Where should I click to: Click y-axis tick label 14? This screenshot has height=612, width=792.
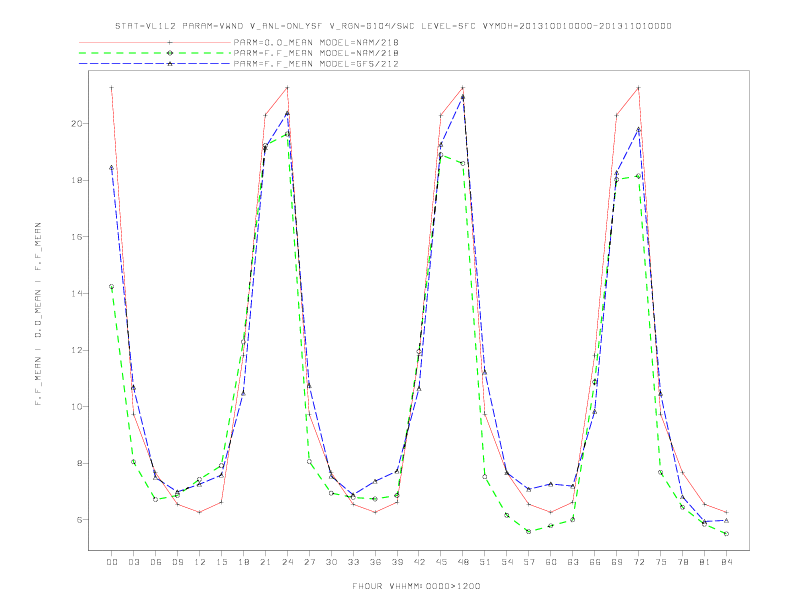(x=76, y=293)
